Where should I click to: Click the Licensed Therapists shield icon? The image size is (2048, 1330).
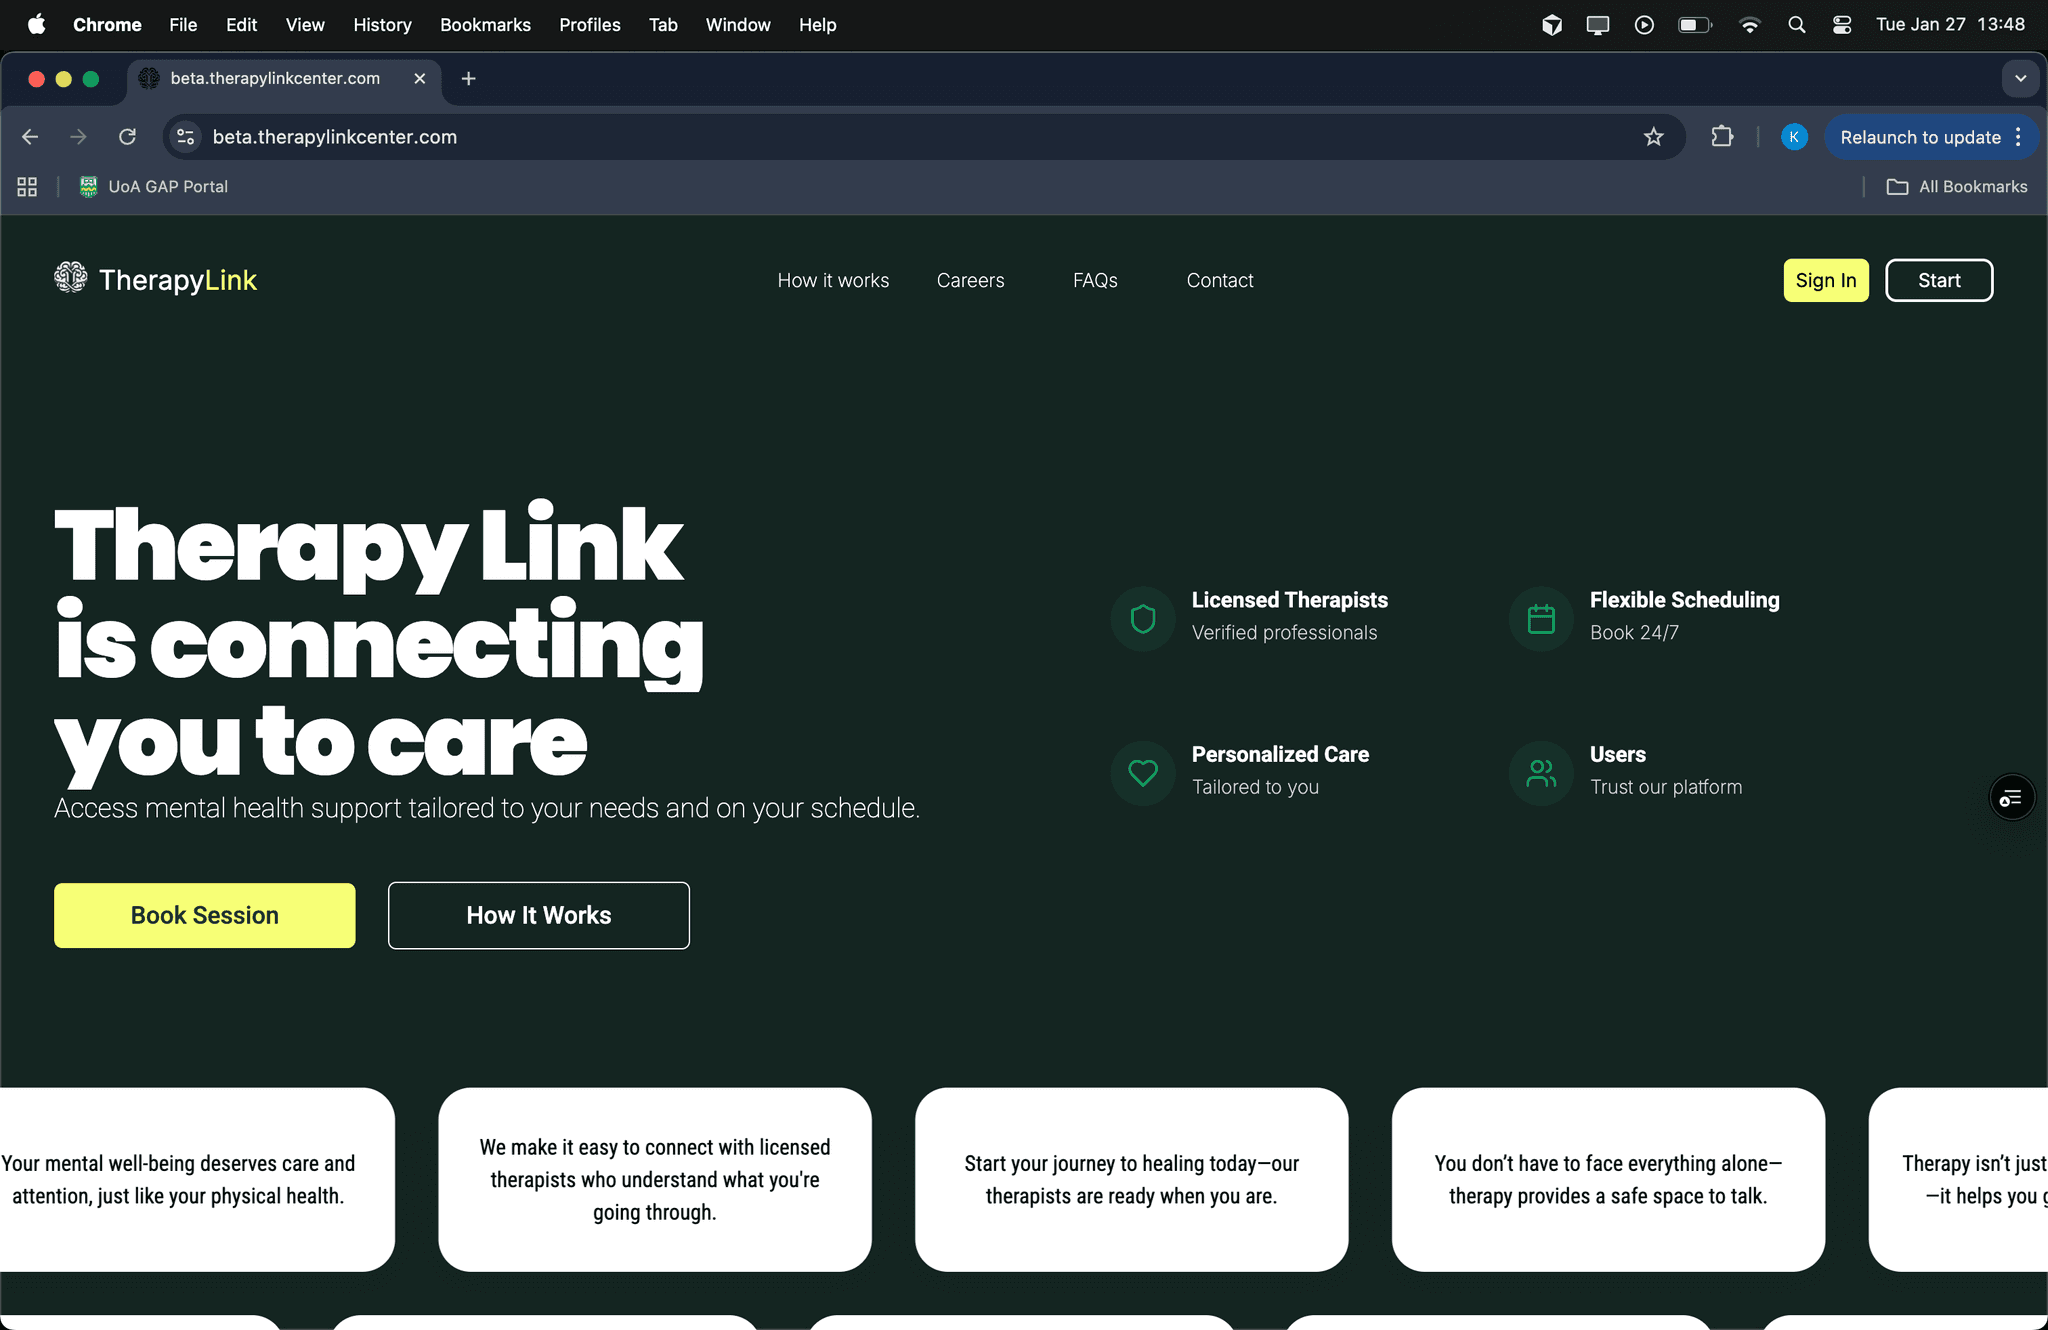(1143, 619)
